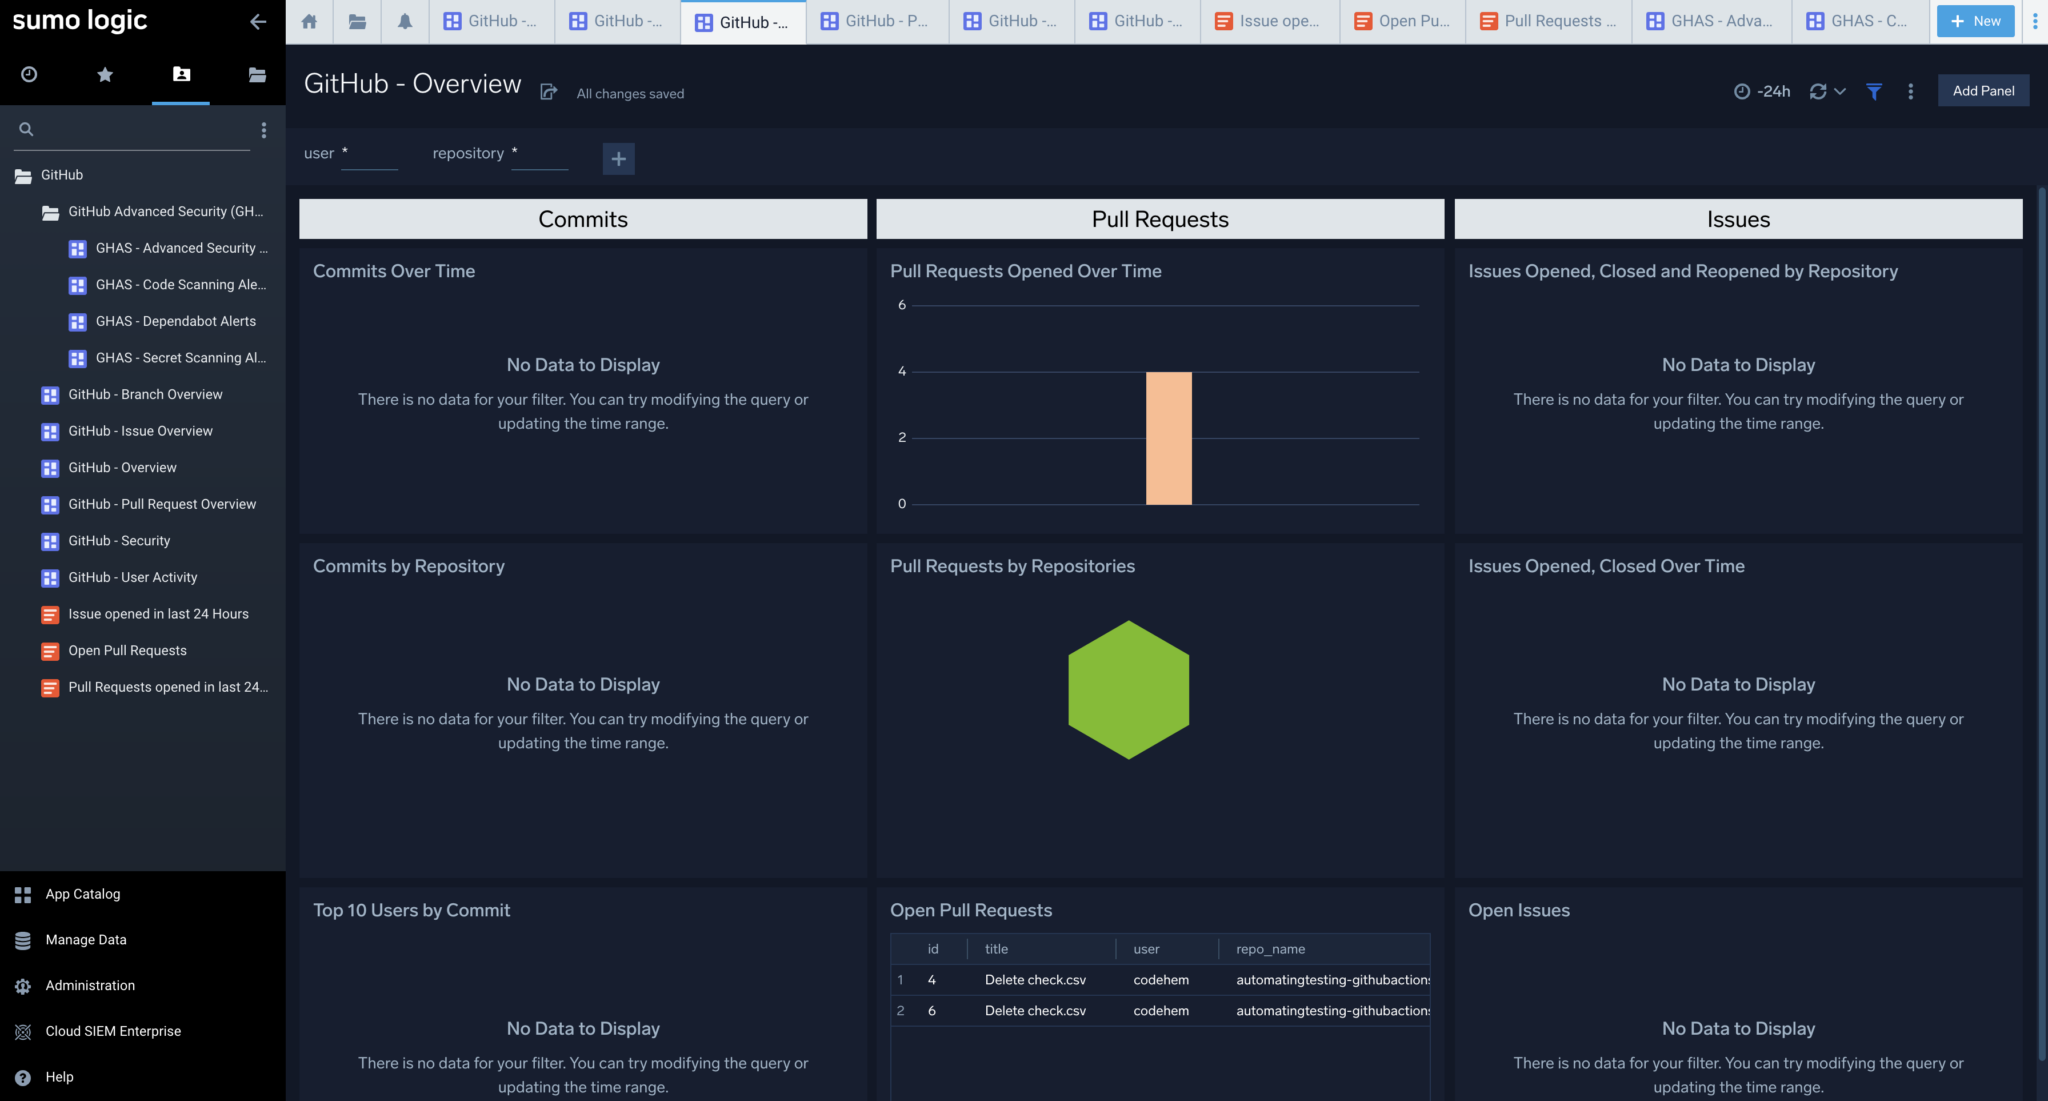The height and width of the screenshot is (1101, 2048).
Task: Click the + New button
Action: tap(1974, 20)
